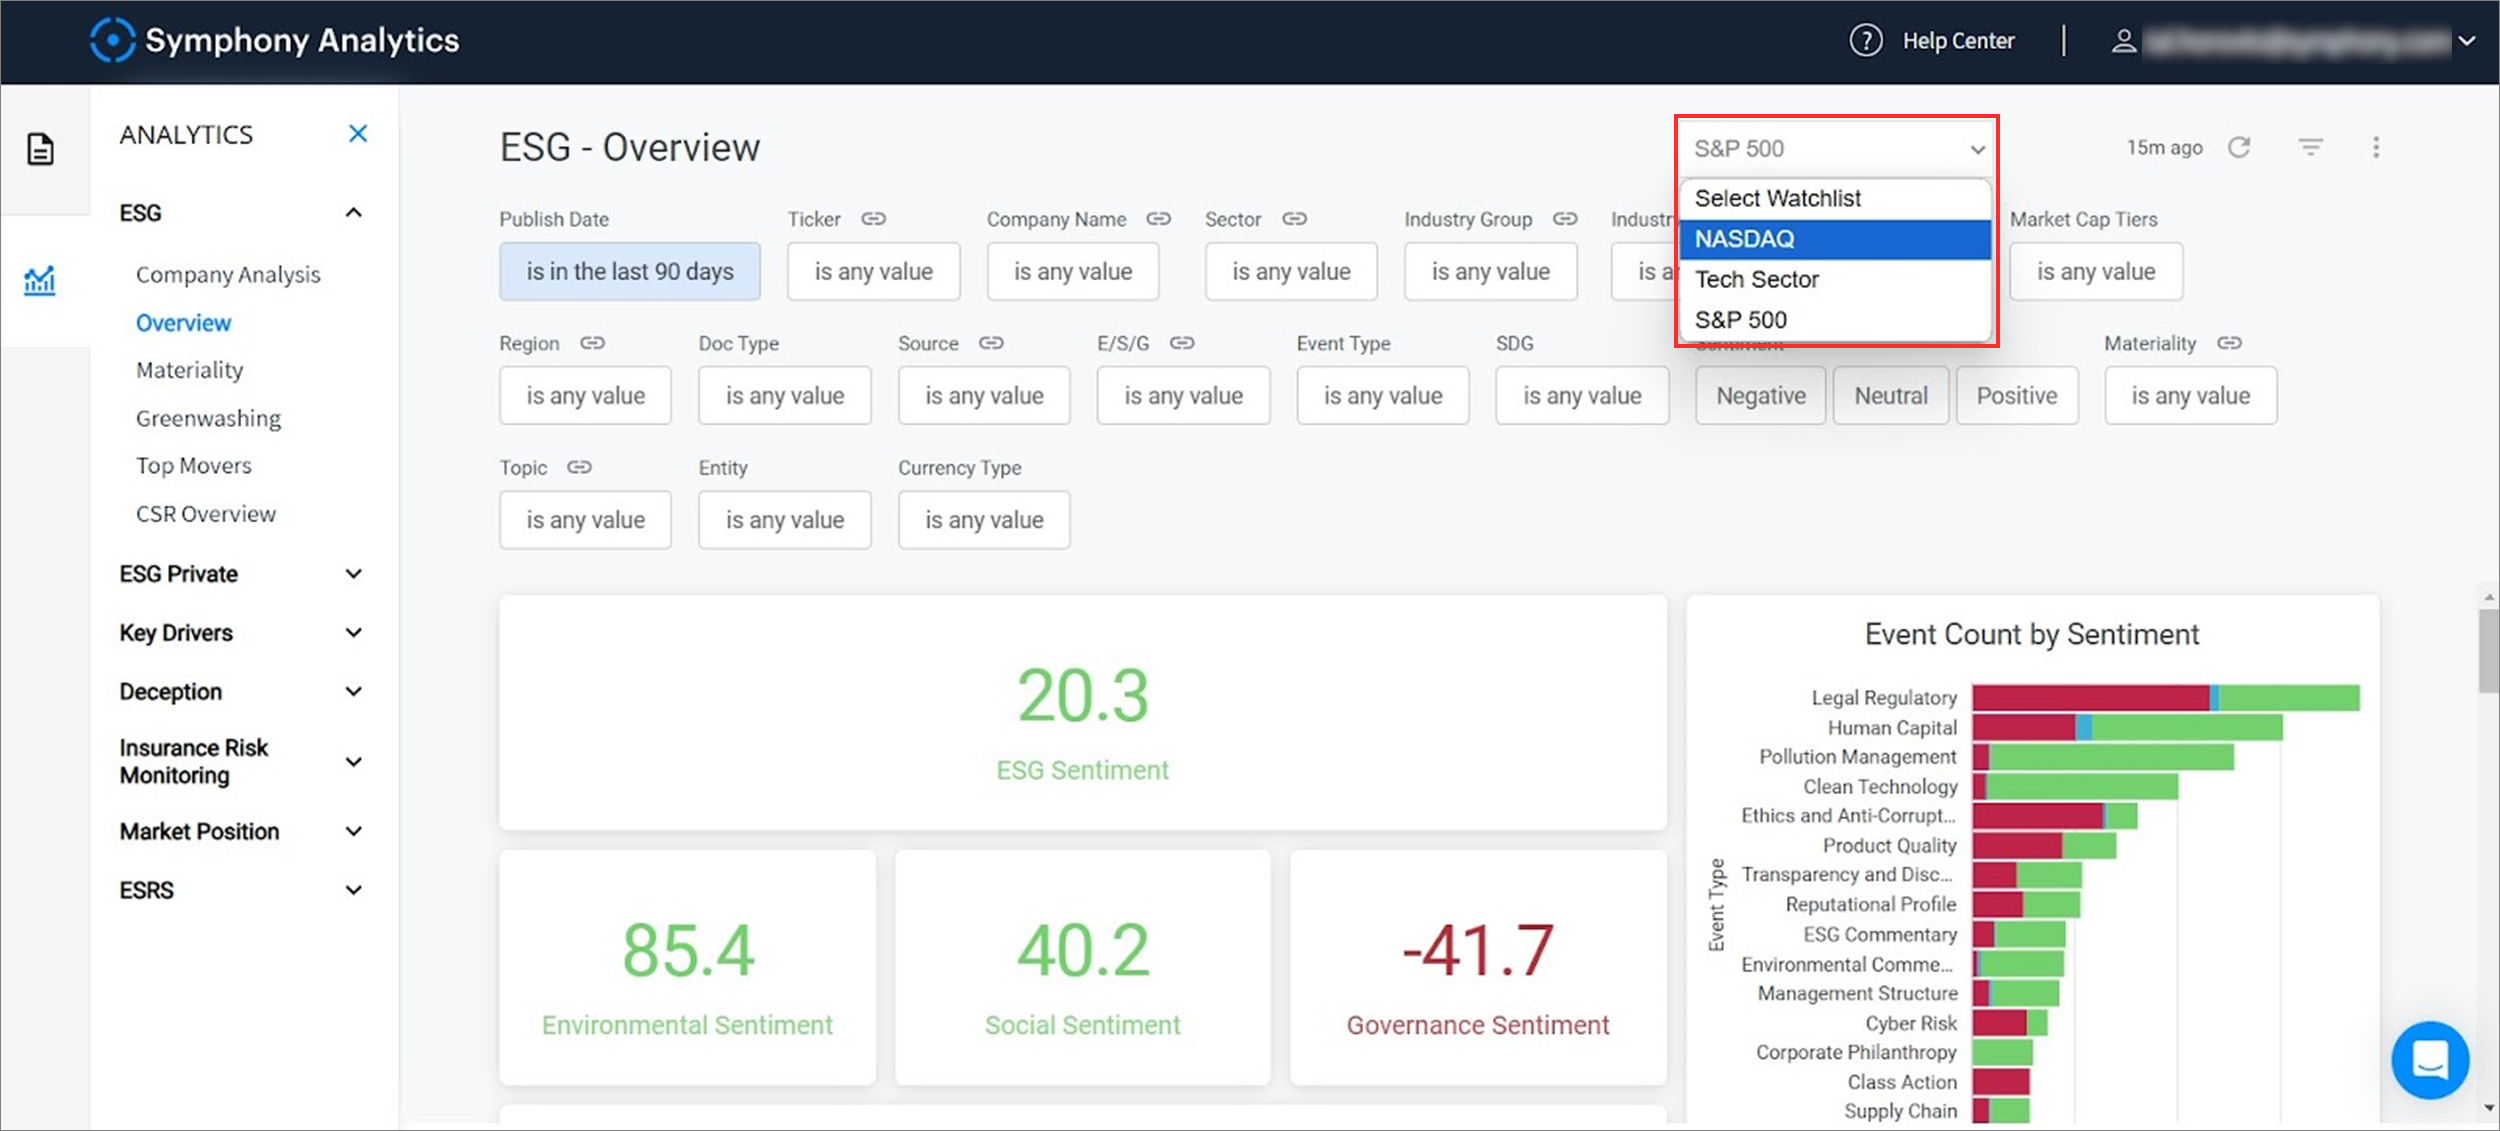The height and width of the screenshot is (1131, 2500).
Task: Click Help Center link
Action: (x=1958, y=41)
